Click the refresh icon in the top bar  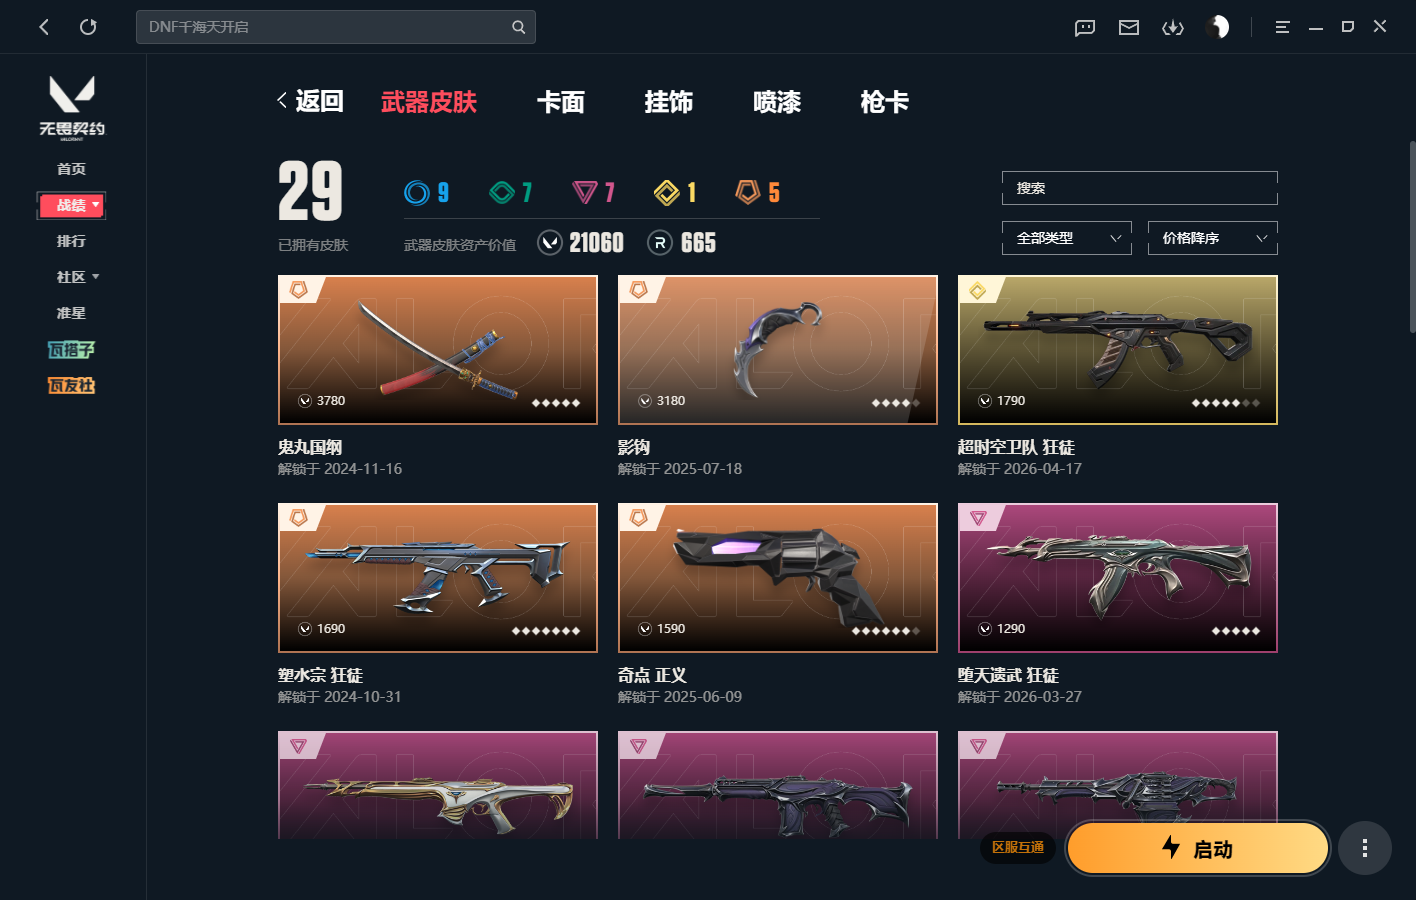[x=88, y=27]
